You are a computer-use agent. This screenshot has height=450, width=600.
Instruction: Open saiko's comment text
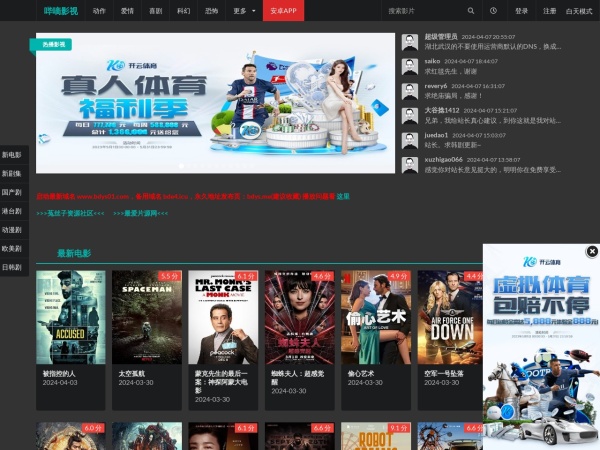(x=451, y=72)
